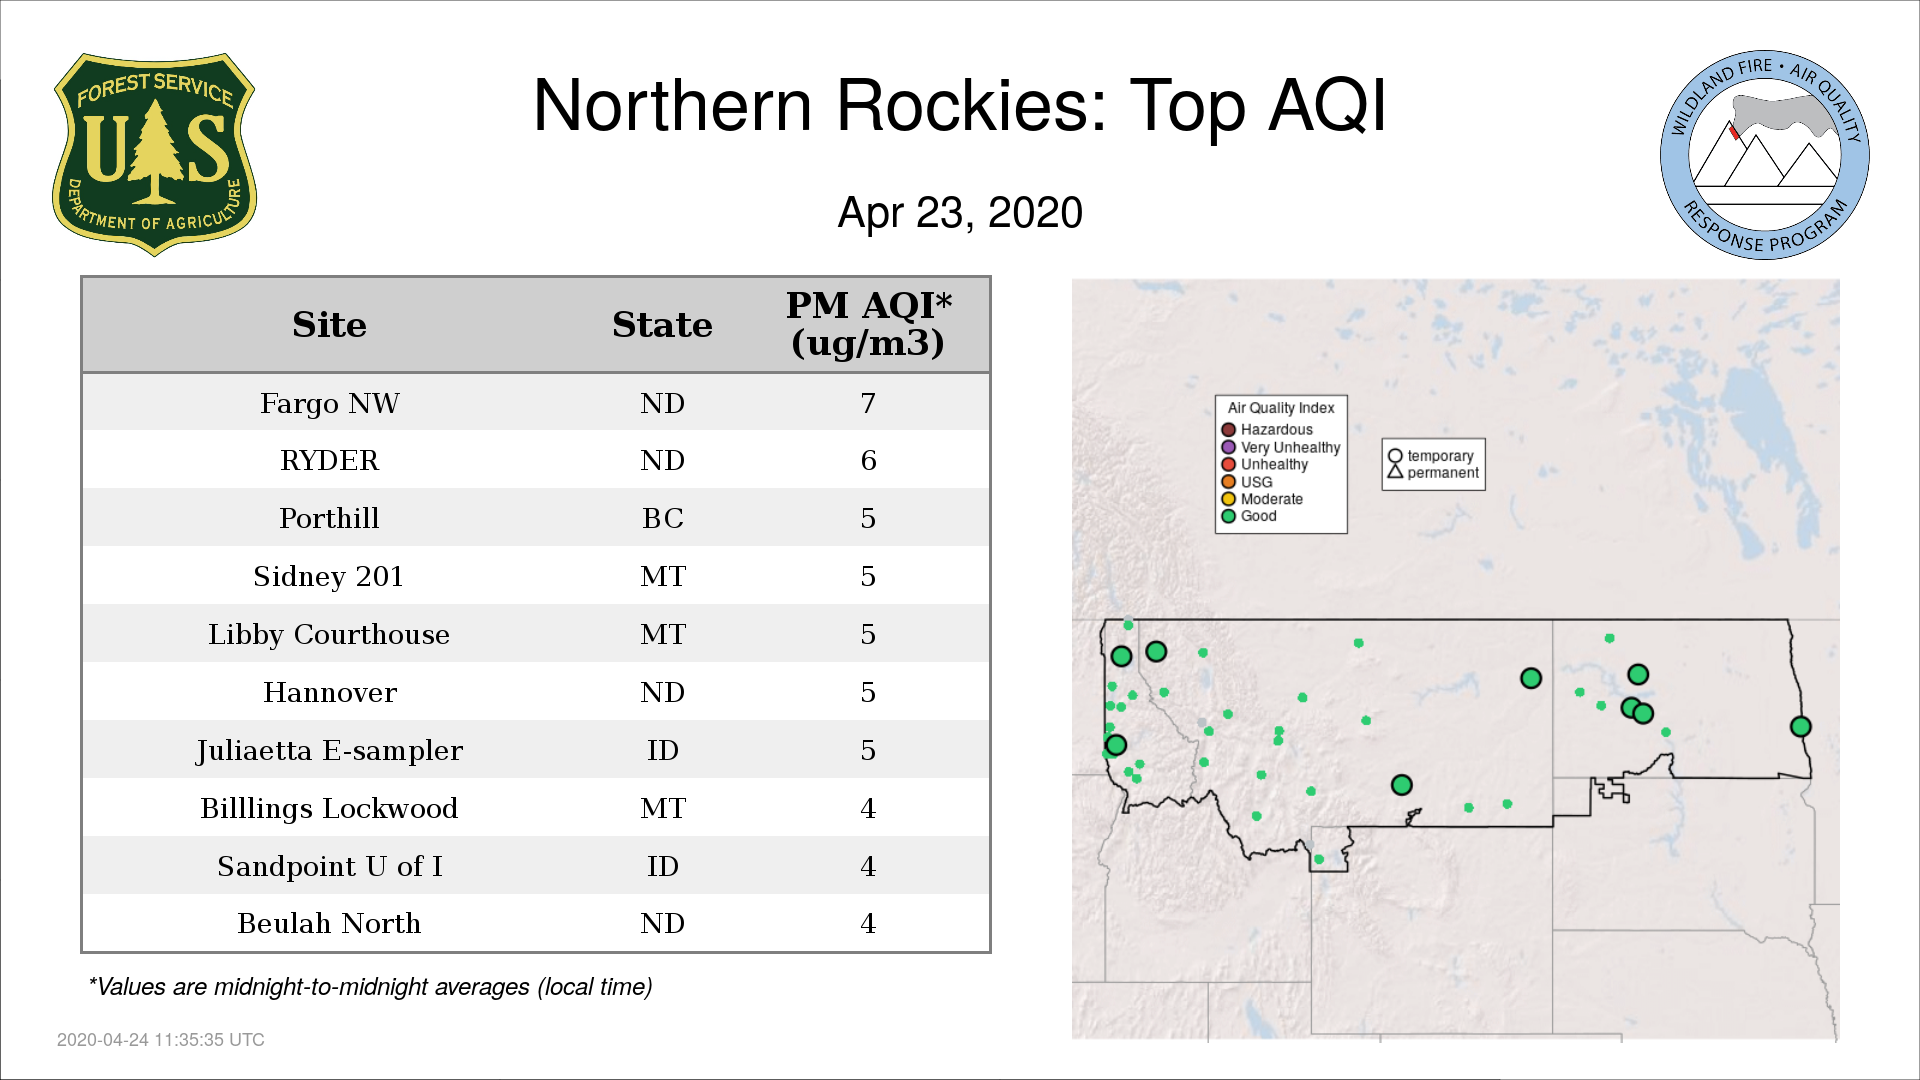Image resolution: width=1920 pixels, height=1080 pixels.
Task: Click the Air Quality Index legend title
Action: click(x=1281, y=408)
